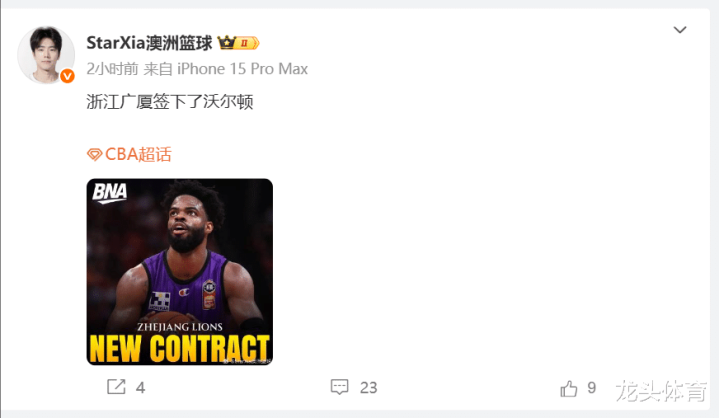Click the 2小时前 timestamp
This screenshot has width=719, height=418.
coord(112,69)
